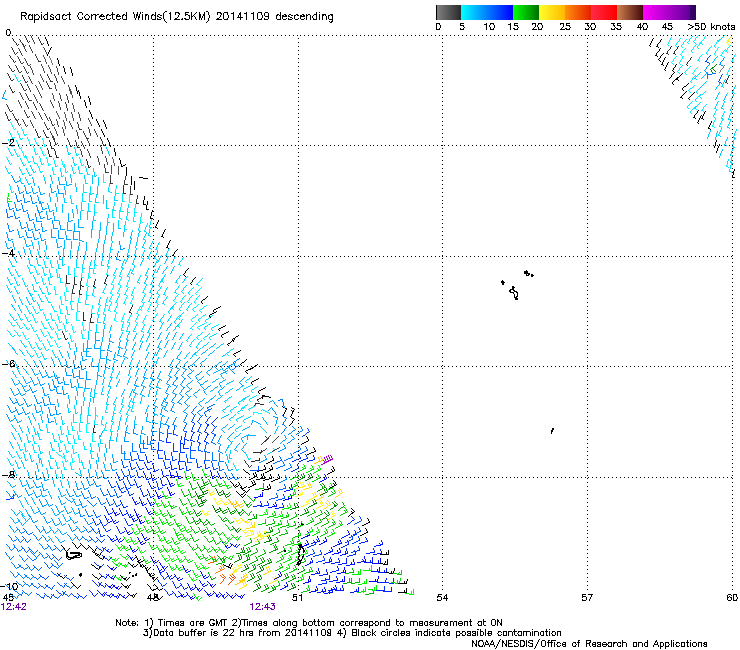Click the red 30-35 knots color band
This screenshot has height=650, width=740.
coord(604,12)
